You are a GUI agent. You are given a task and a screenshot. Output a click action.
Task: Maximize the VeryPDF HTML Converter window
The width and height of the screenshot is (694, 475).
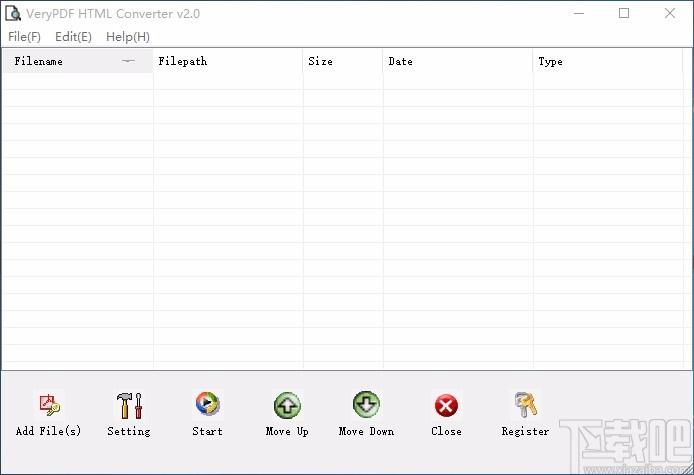tap(624, 13)
